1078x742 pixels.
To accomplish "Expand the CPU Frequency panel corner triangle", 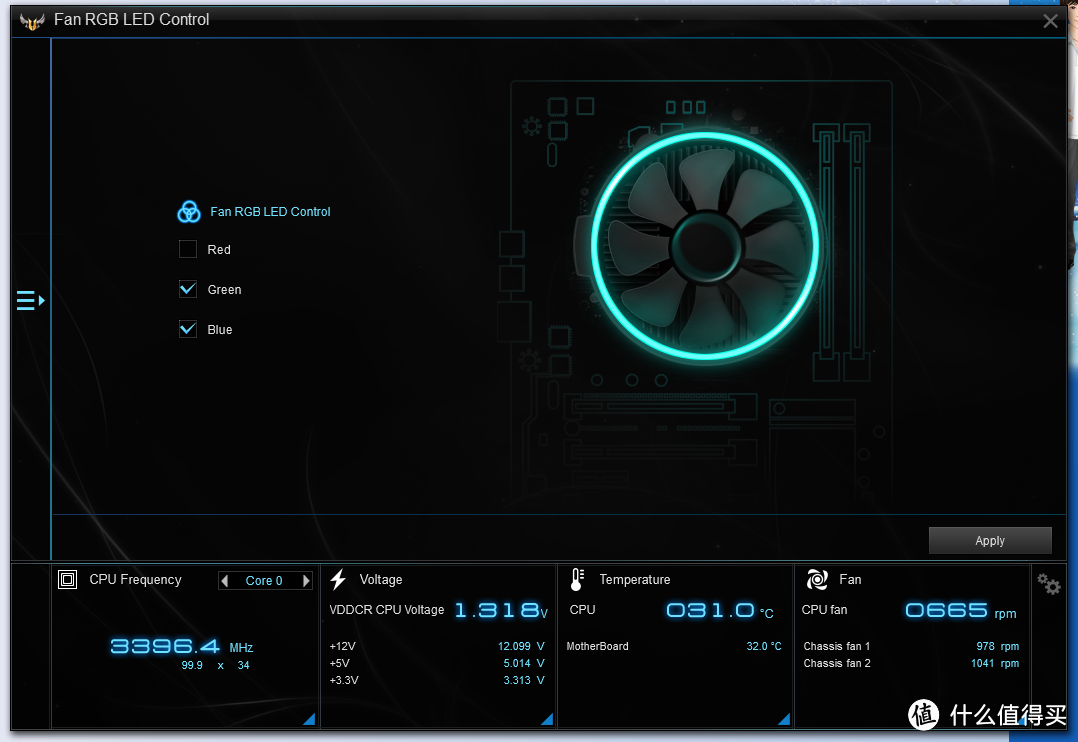I will (x=309, y=719).
